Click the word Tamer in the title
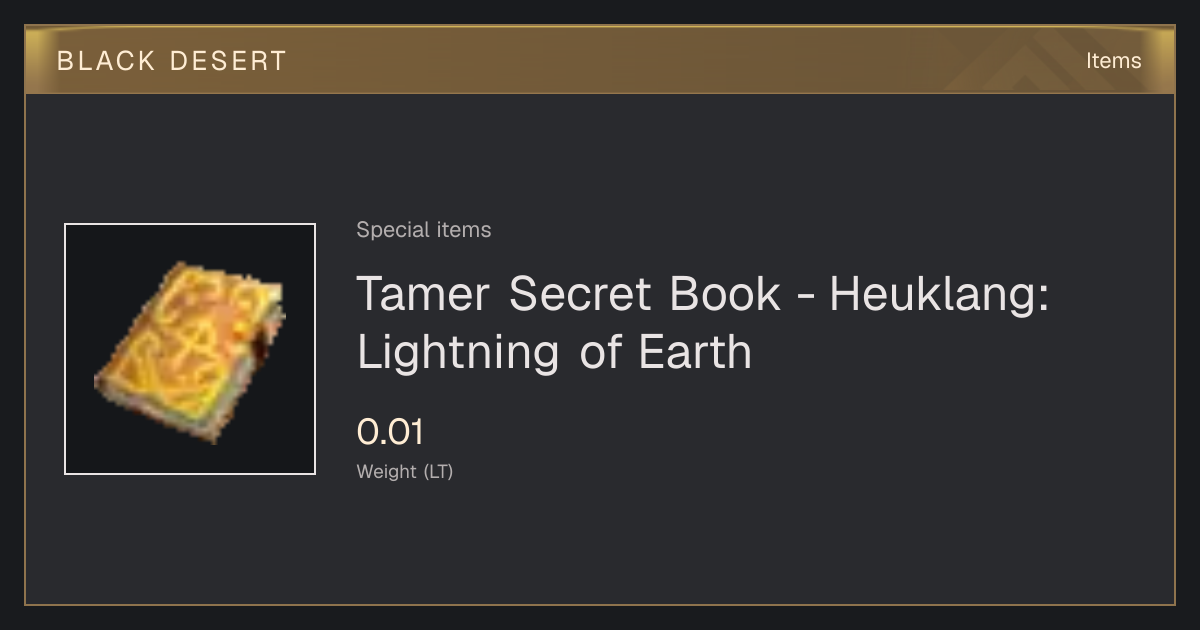The height and width of the screenshot is (630, 1200). (x=424, y=294)
